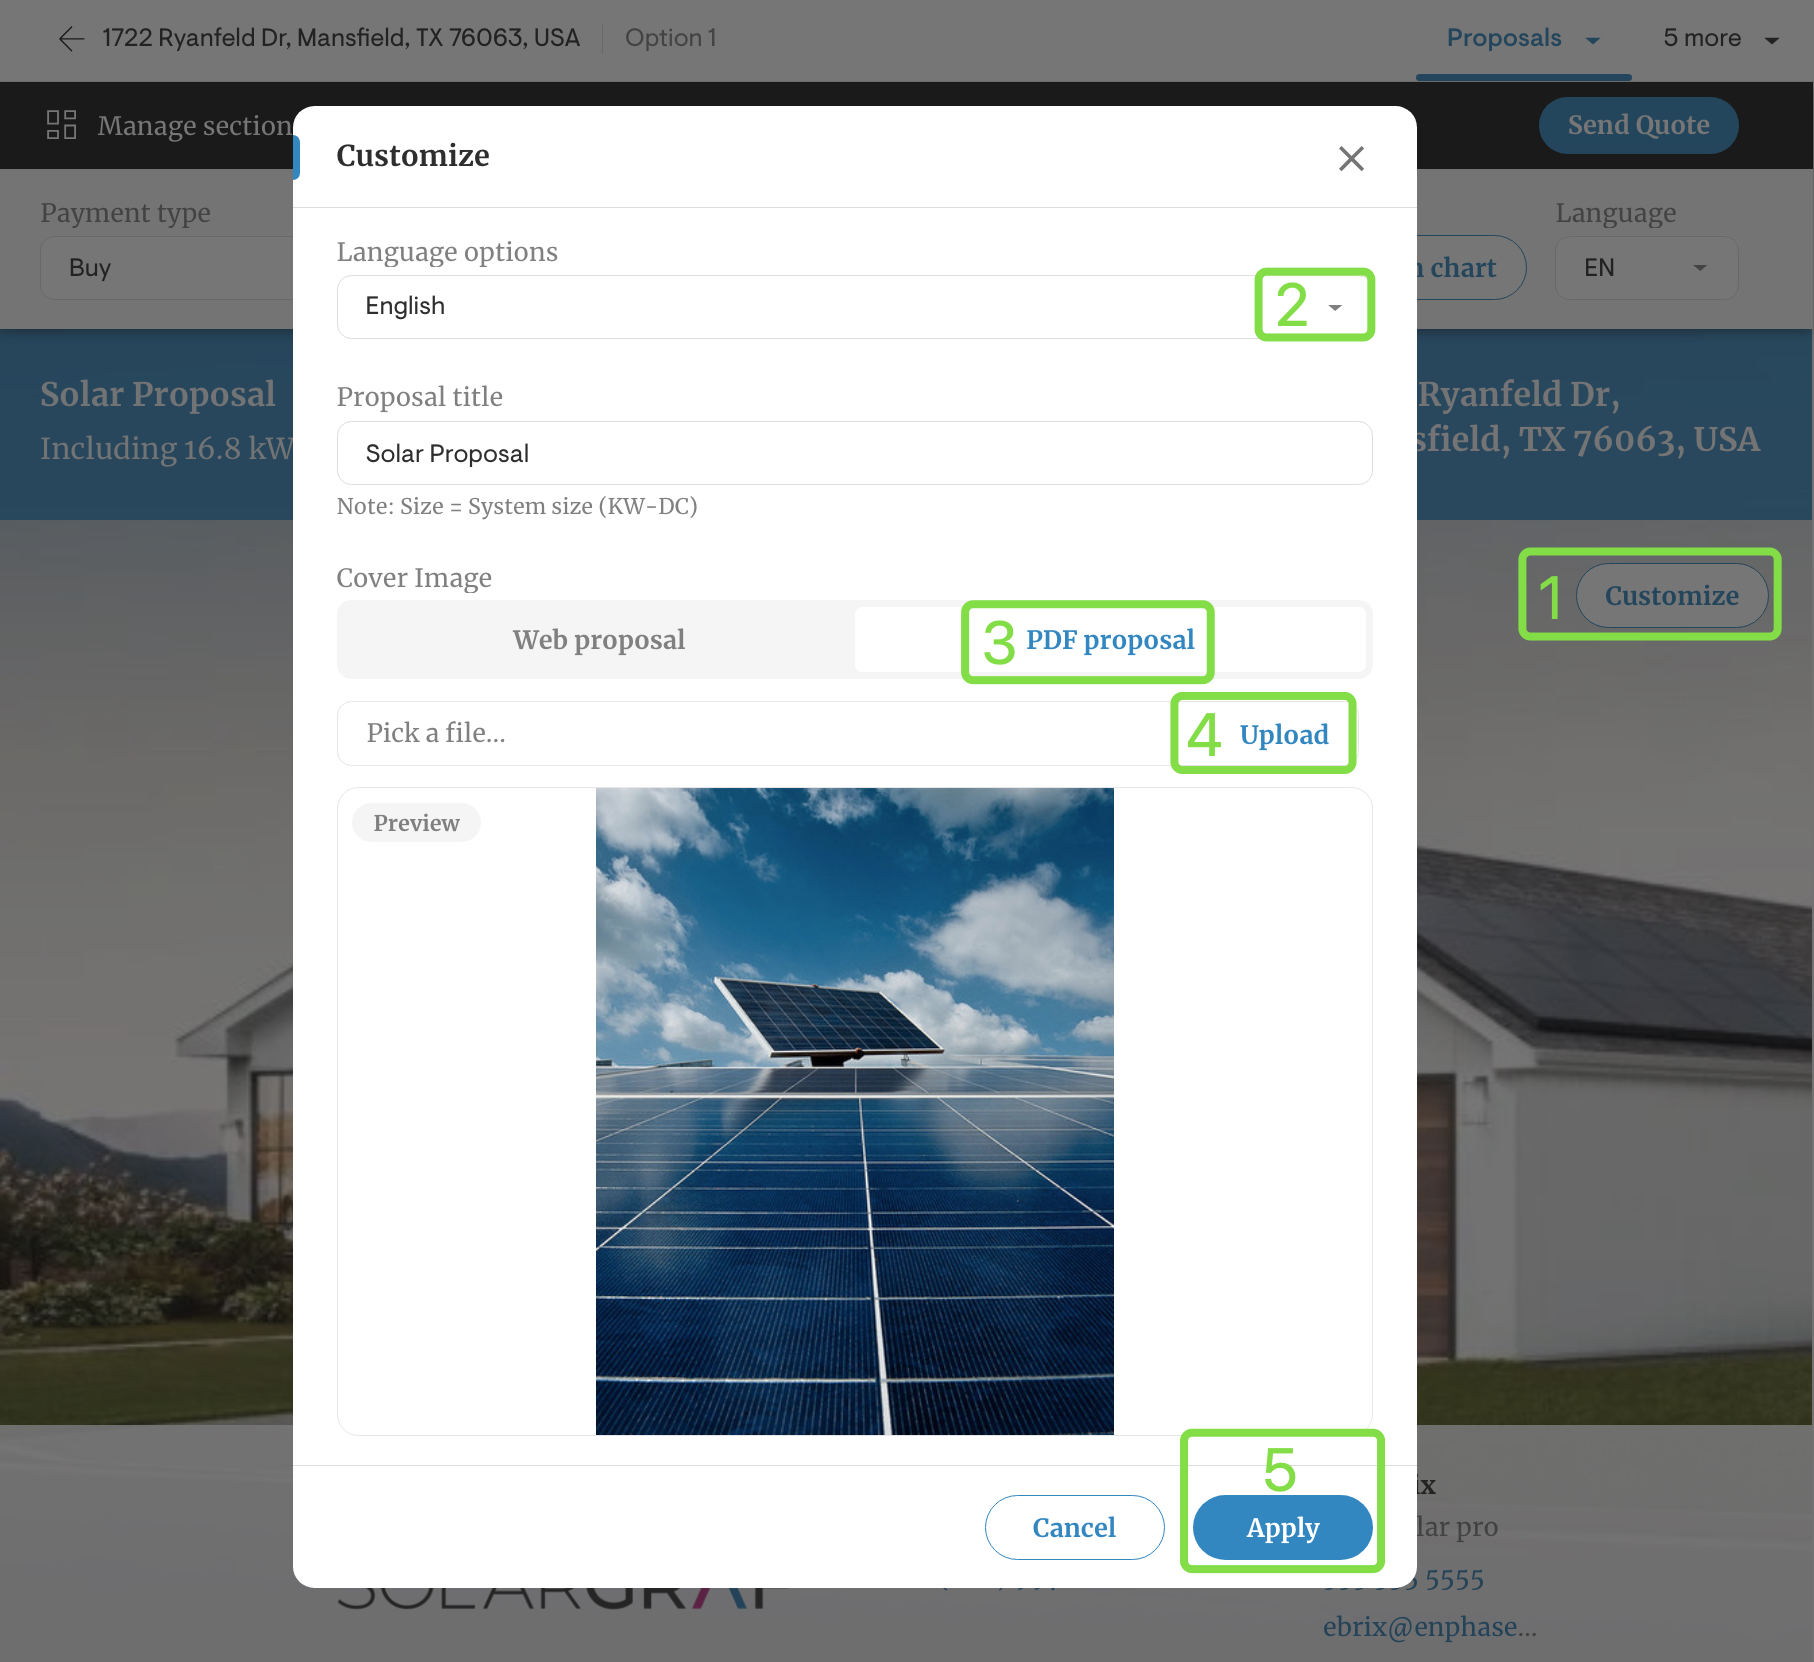Switch to the Web proposal tab

click(598, 639)
